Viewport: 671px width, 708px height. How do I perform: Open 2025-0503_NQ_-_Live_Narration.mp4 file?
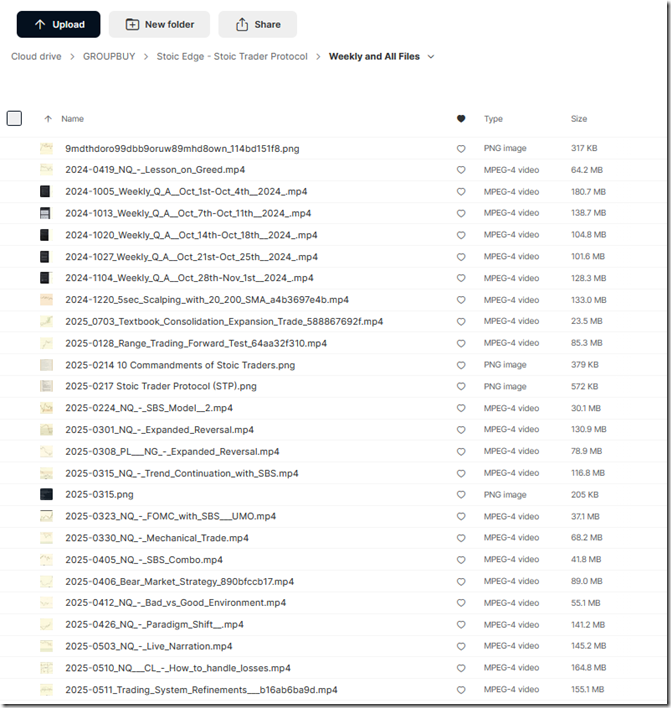pyautogui.click(x=148, y=646)
